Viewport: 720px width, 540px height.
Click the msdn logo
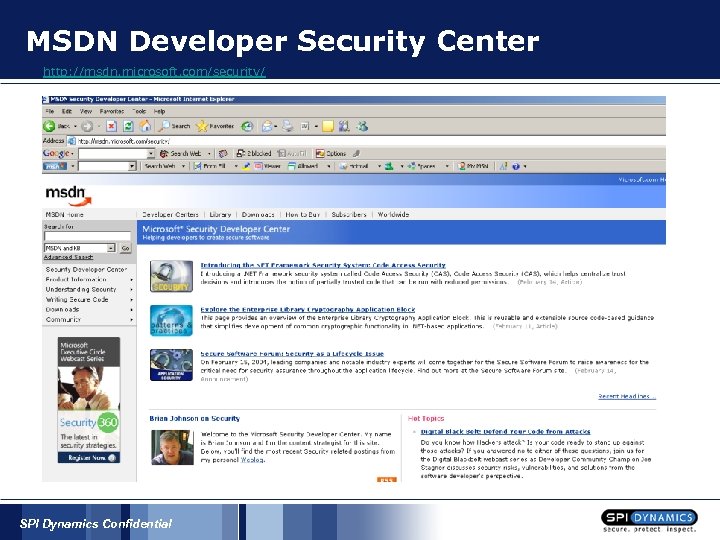tap(68, 195)
